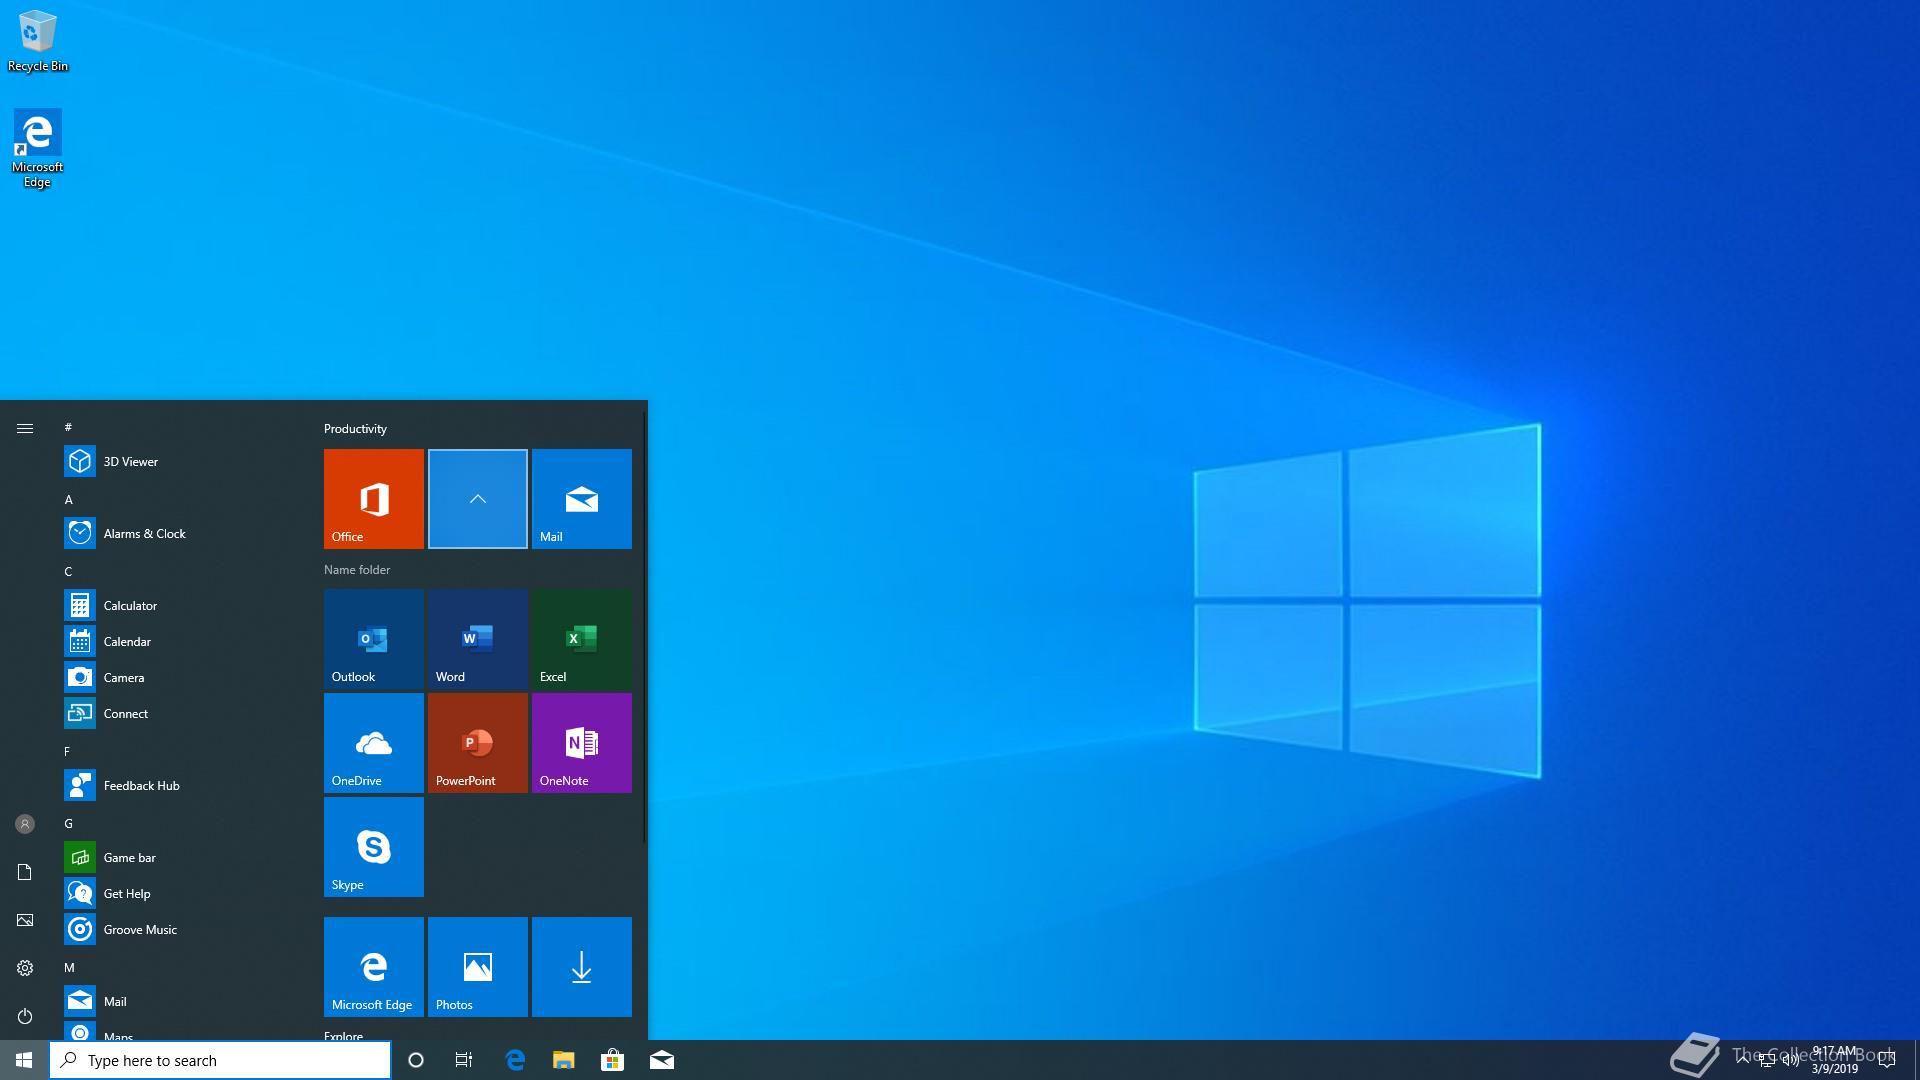Open the Mail tile in Productivity
Screen dimensions: 1920x1080
pyautogui.click(x=582, y=499)
